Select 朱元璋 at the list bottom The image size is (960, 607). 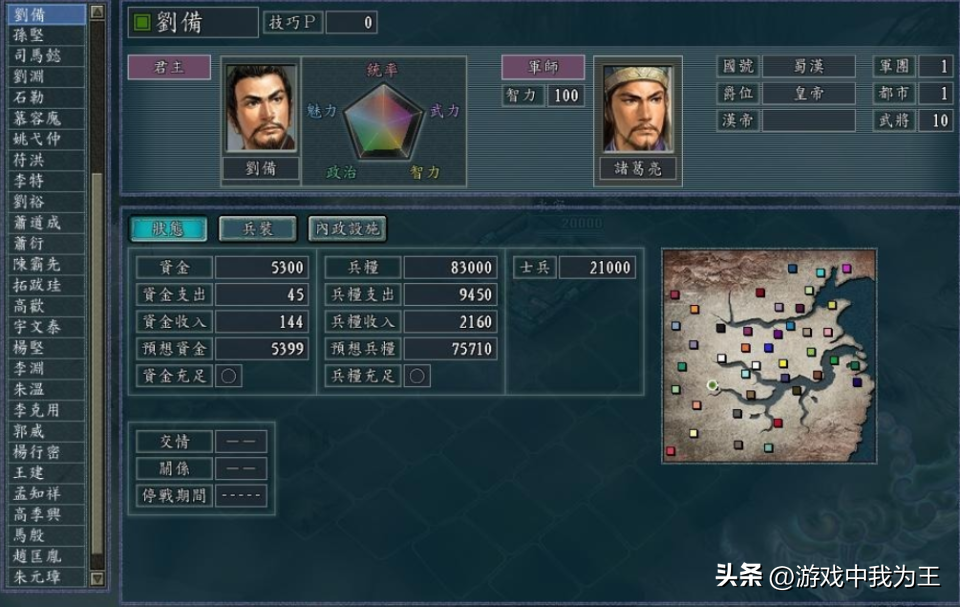click(x=47, y=577)
